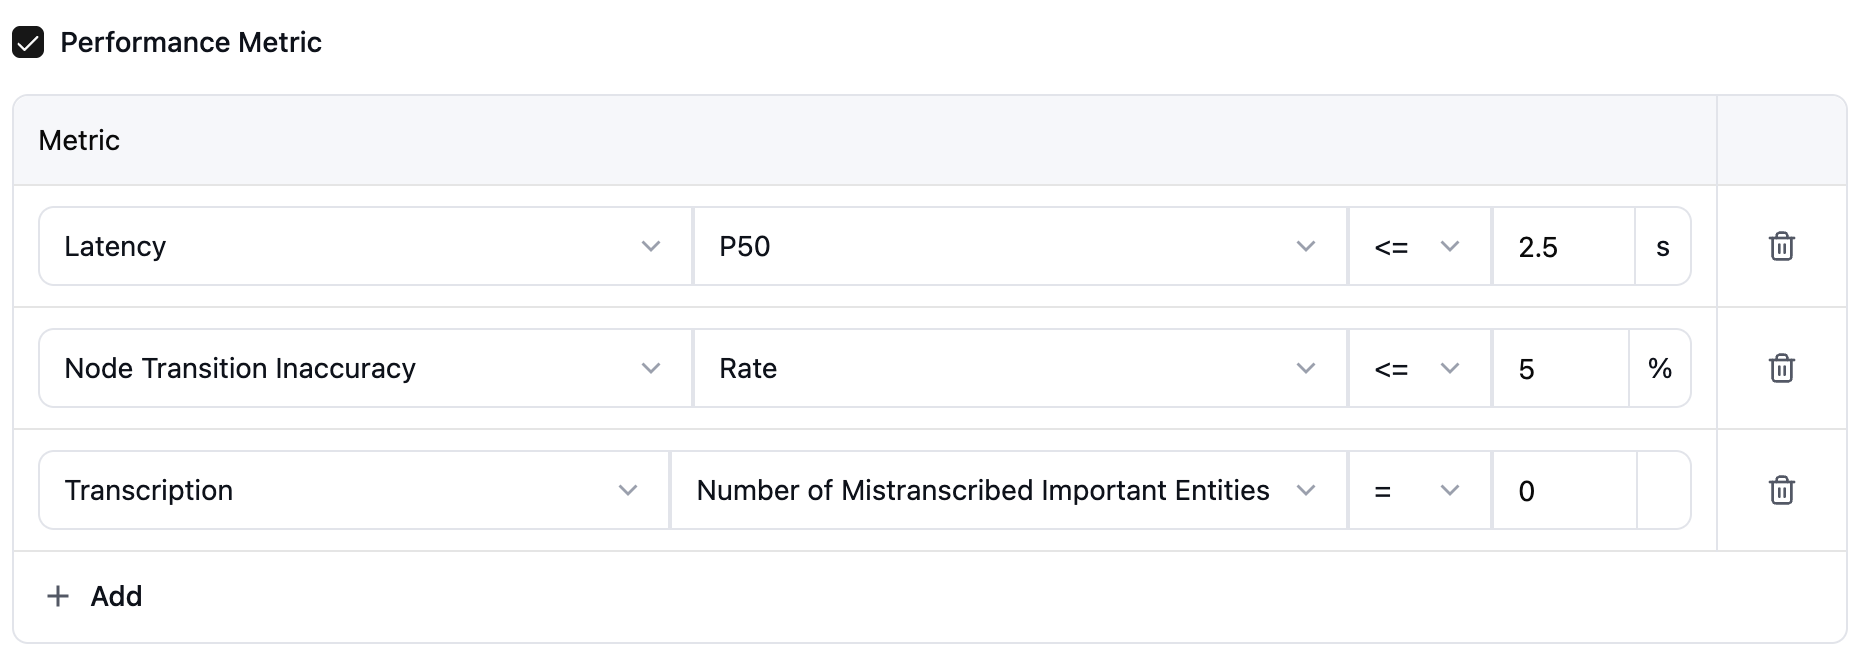The width and height of the screenshot is (1864, 664).
Task: Uncheck the Performance Metric checkbox
Action: coord(28,43)
